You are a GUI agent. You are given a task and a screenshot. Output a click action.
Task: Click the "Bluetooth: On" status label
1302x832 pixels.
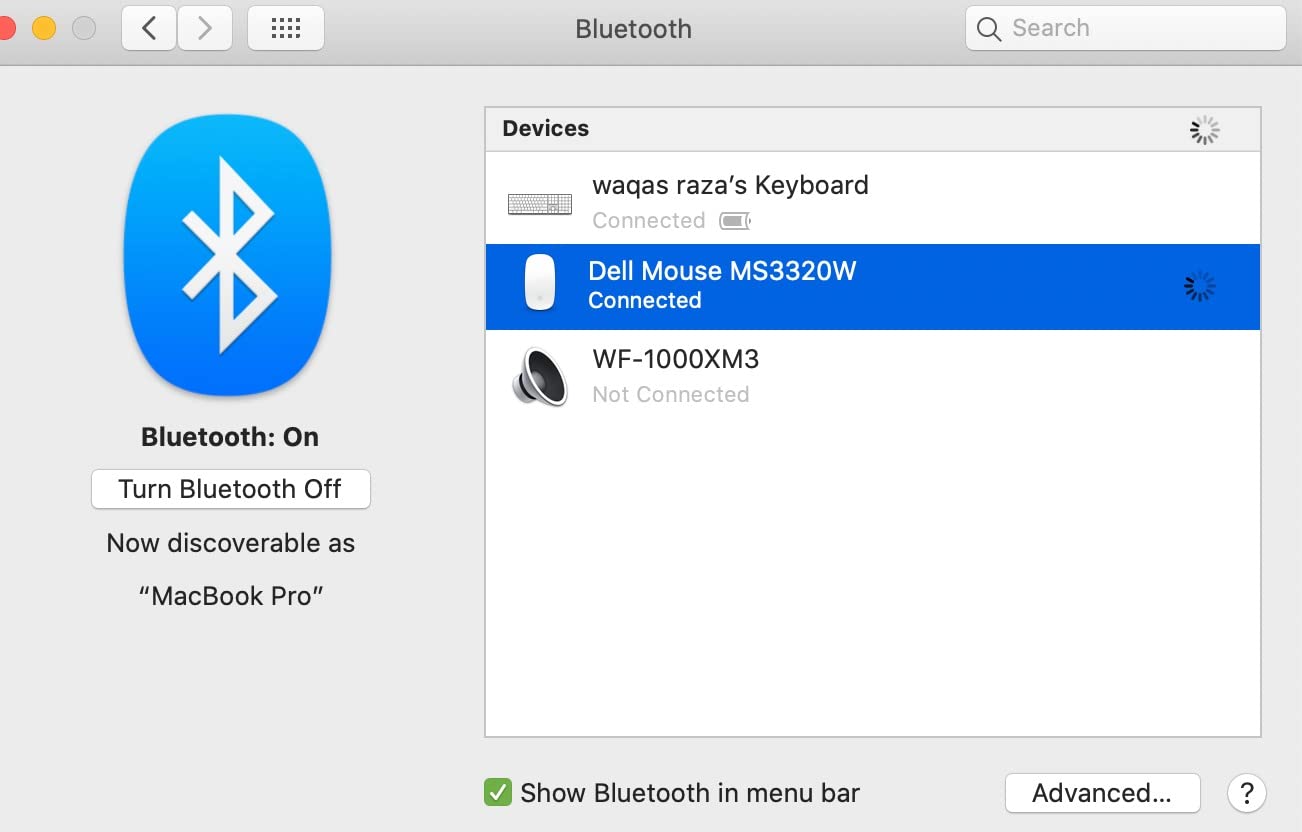point(230,437)
